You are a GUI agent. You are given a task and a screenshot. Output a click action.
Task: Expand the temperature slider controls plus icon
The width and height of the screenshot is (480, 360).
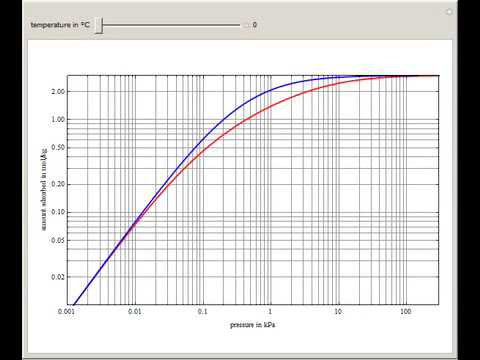[246, 25]
